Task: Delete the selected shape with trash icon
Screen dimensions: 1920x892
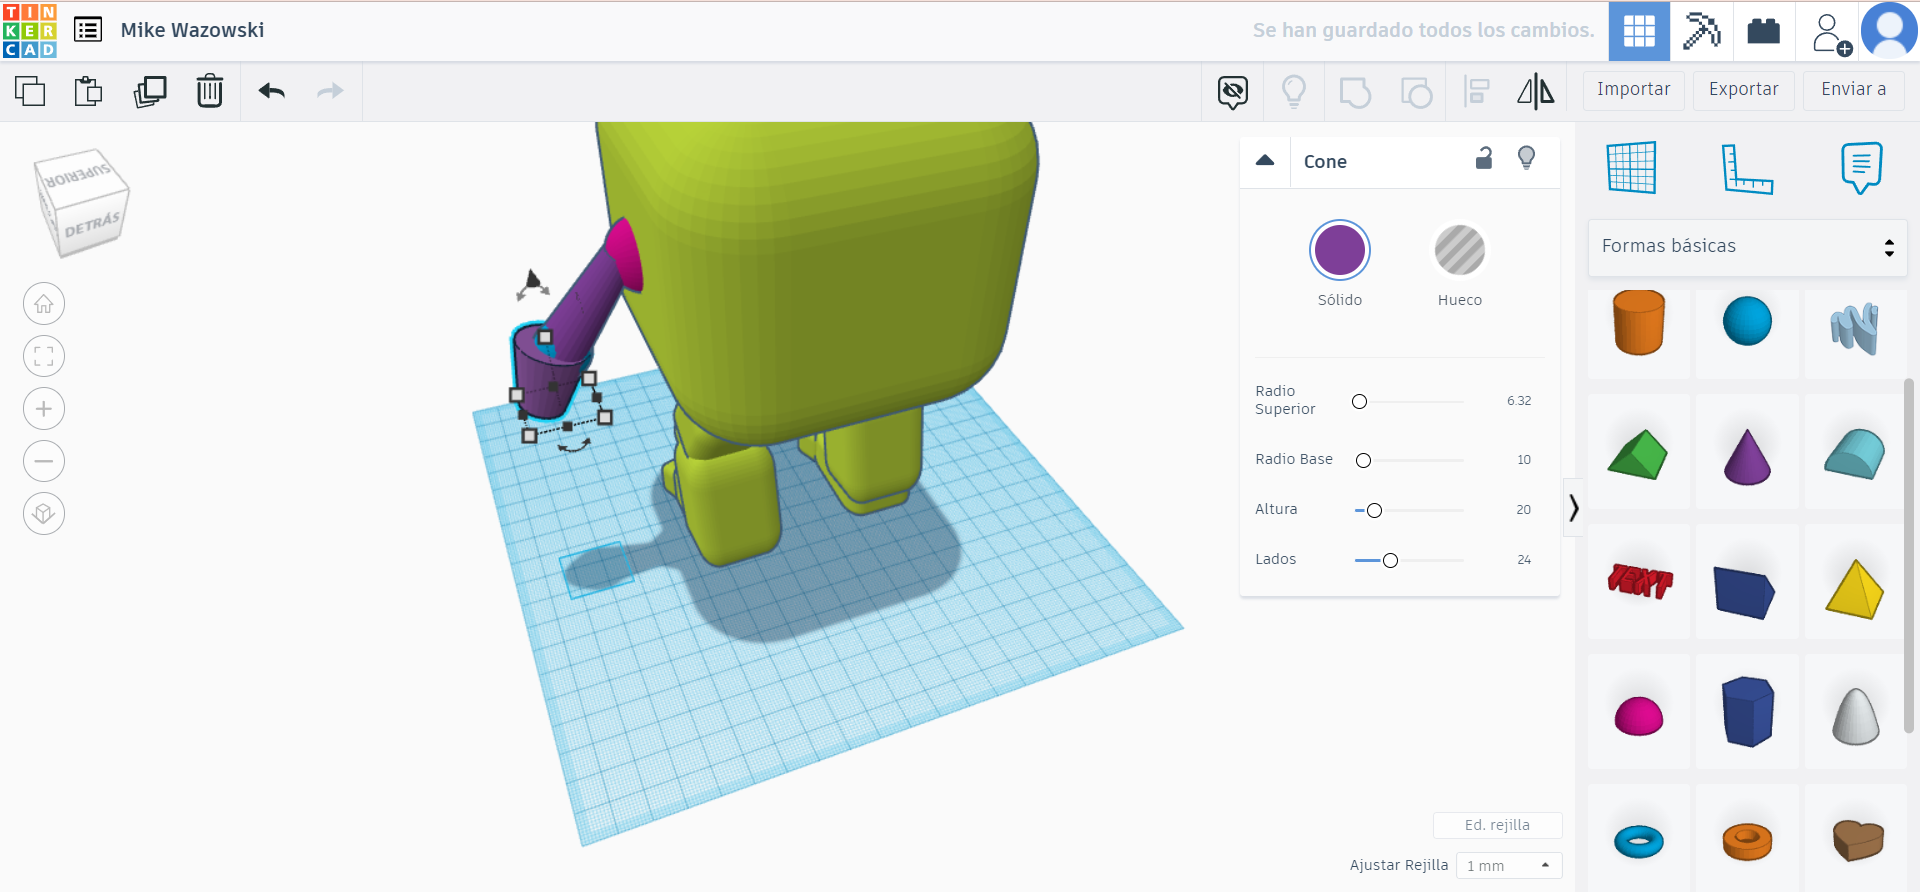Action: (x=210, y=91)
